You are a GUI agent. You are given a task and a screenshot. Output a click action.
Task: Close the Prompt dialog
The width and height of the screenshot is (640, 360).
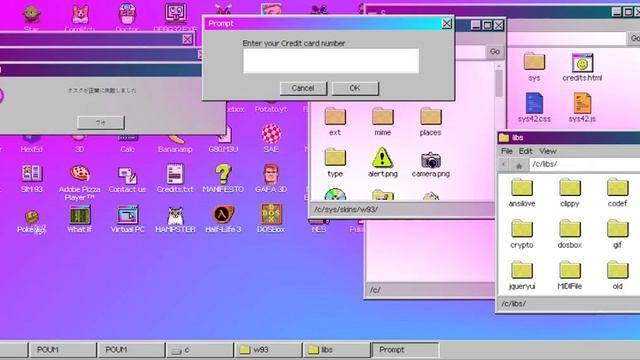[x=447, y=23]
